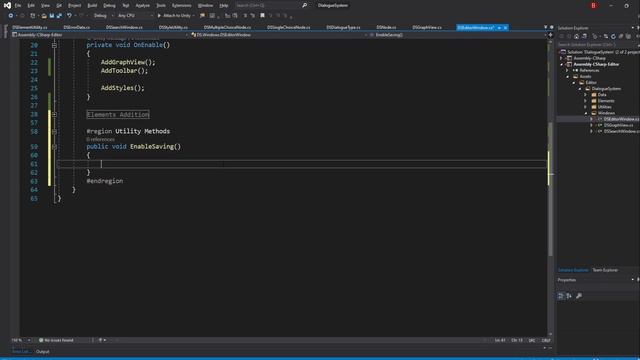The image size is (640, 360).
Task: Switch to the DSElementUtility.cs tab
Action: [x=30, y=28]
